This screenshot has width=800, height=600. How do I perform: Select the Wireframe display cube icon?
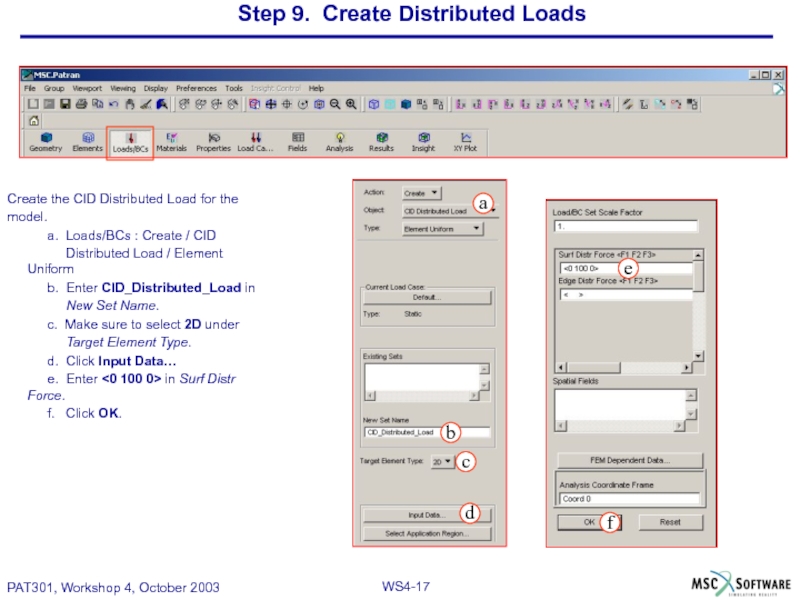pos(374,104)
